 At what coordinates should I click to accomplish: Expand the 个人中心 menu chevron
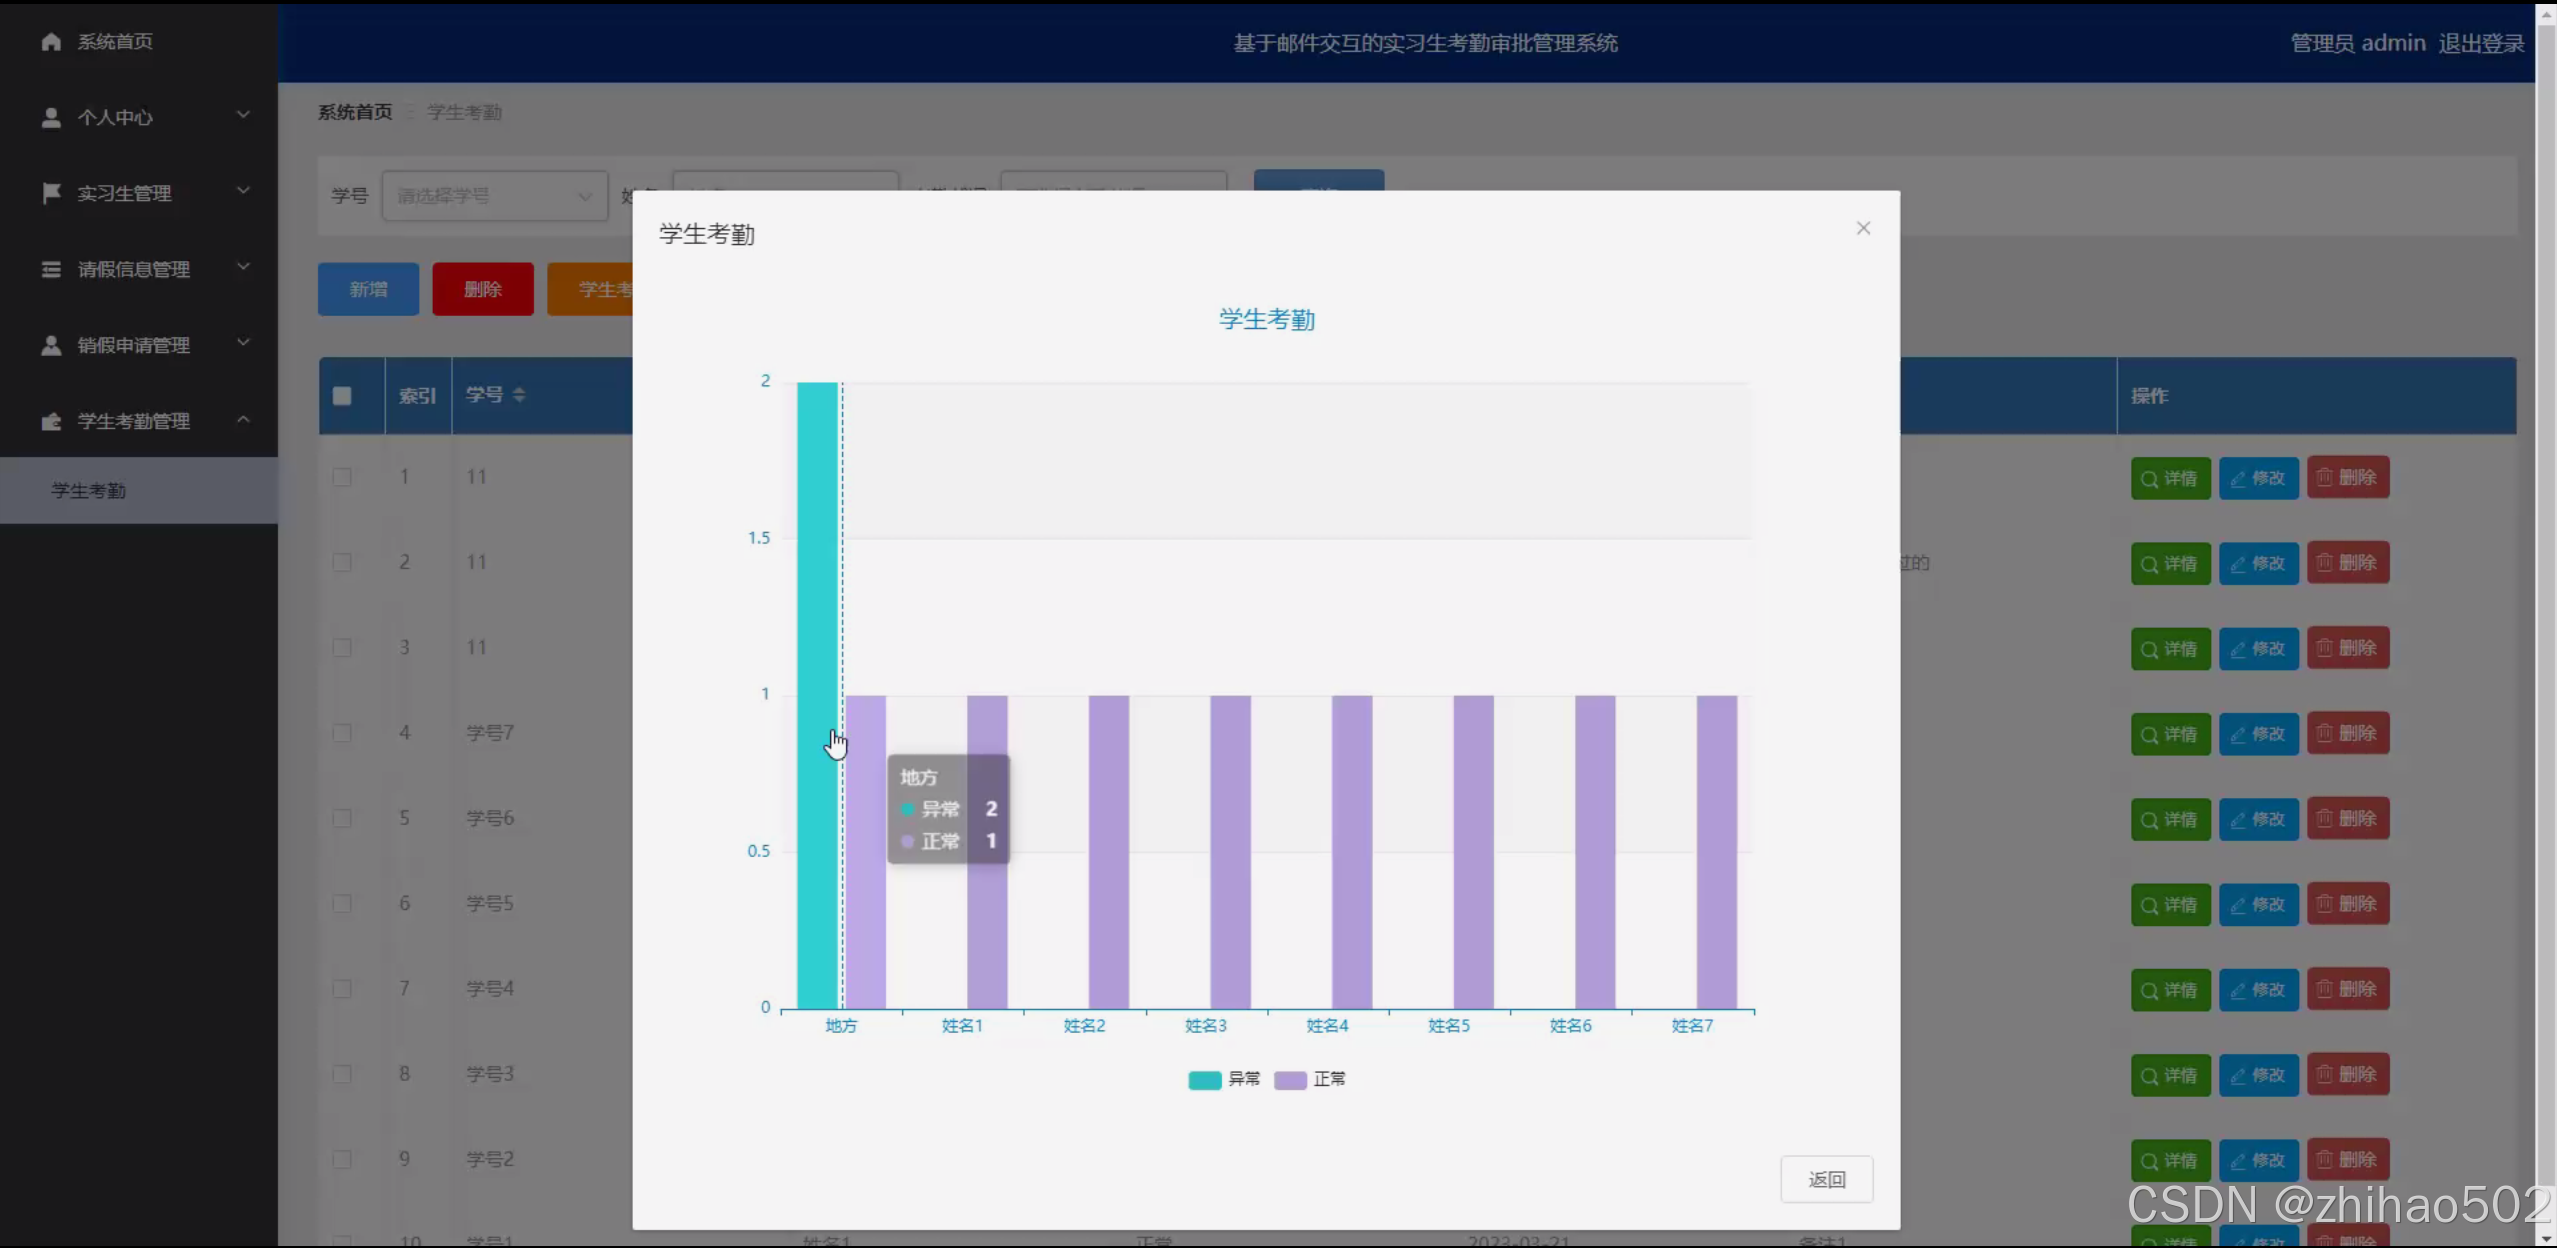click(x=243, y=116)
